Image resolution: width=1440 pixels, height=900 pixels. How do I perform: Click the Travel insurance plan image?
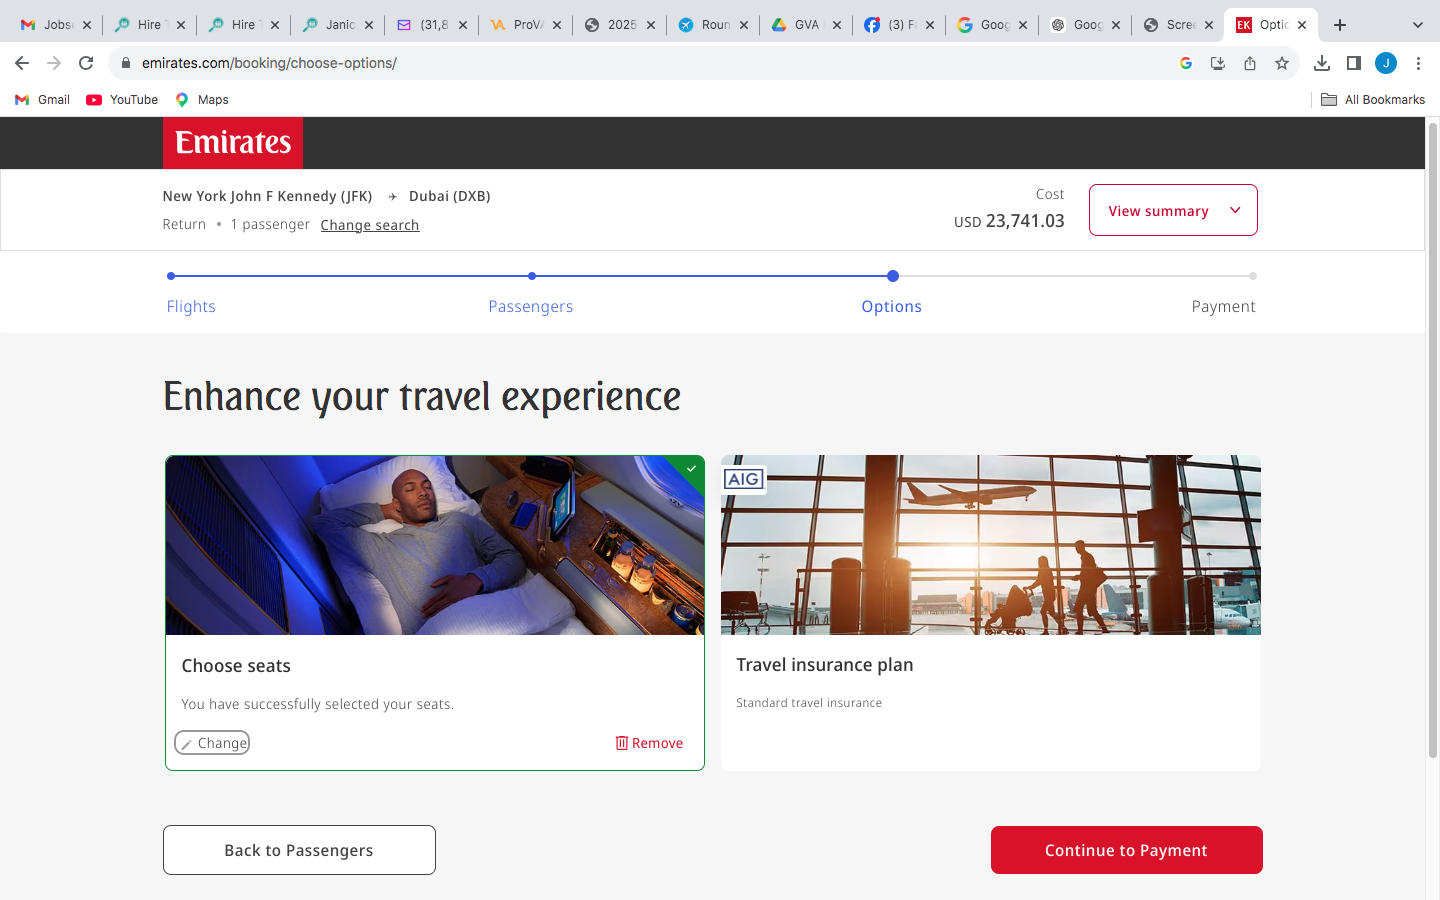pos(991,545)
